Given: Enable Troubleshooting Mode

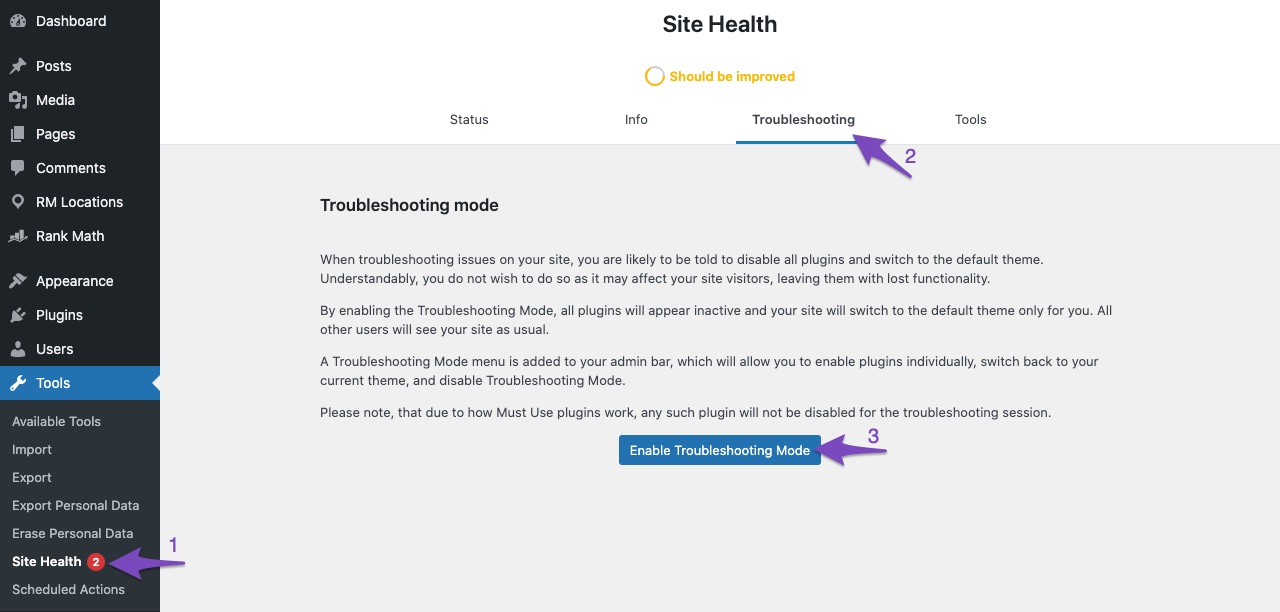Looking at the screenshot, I should click(x=719, y=450).
